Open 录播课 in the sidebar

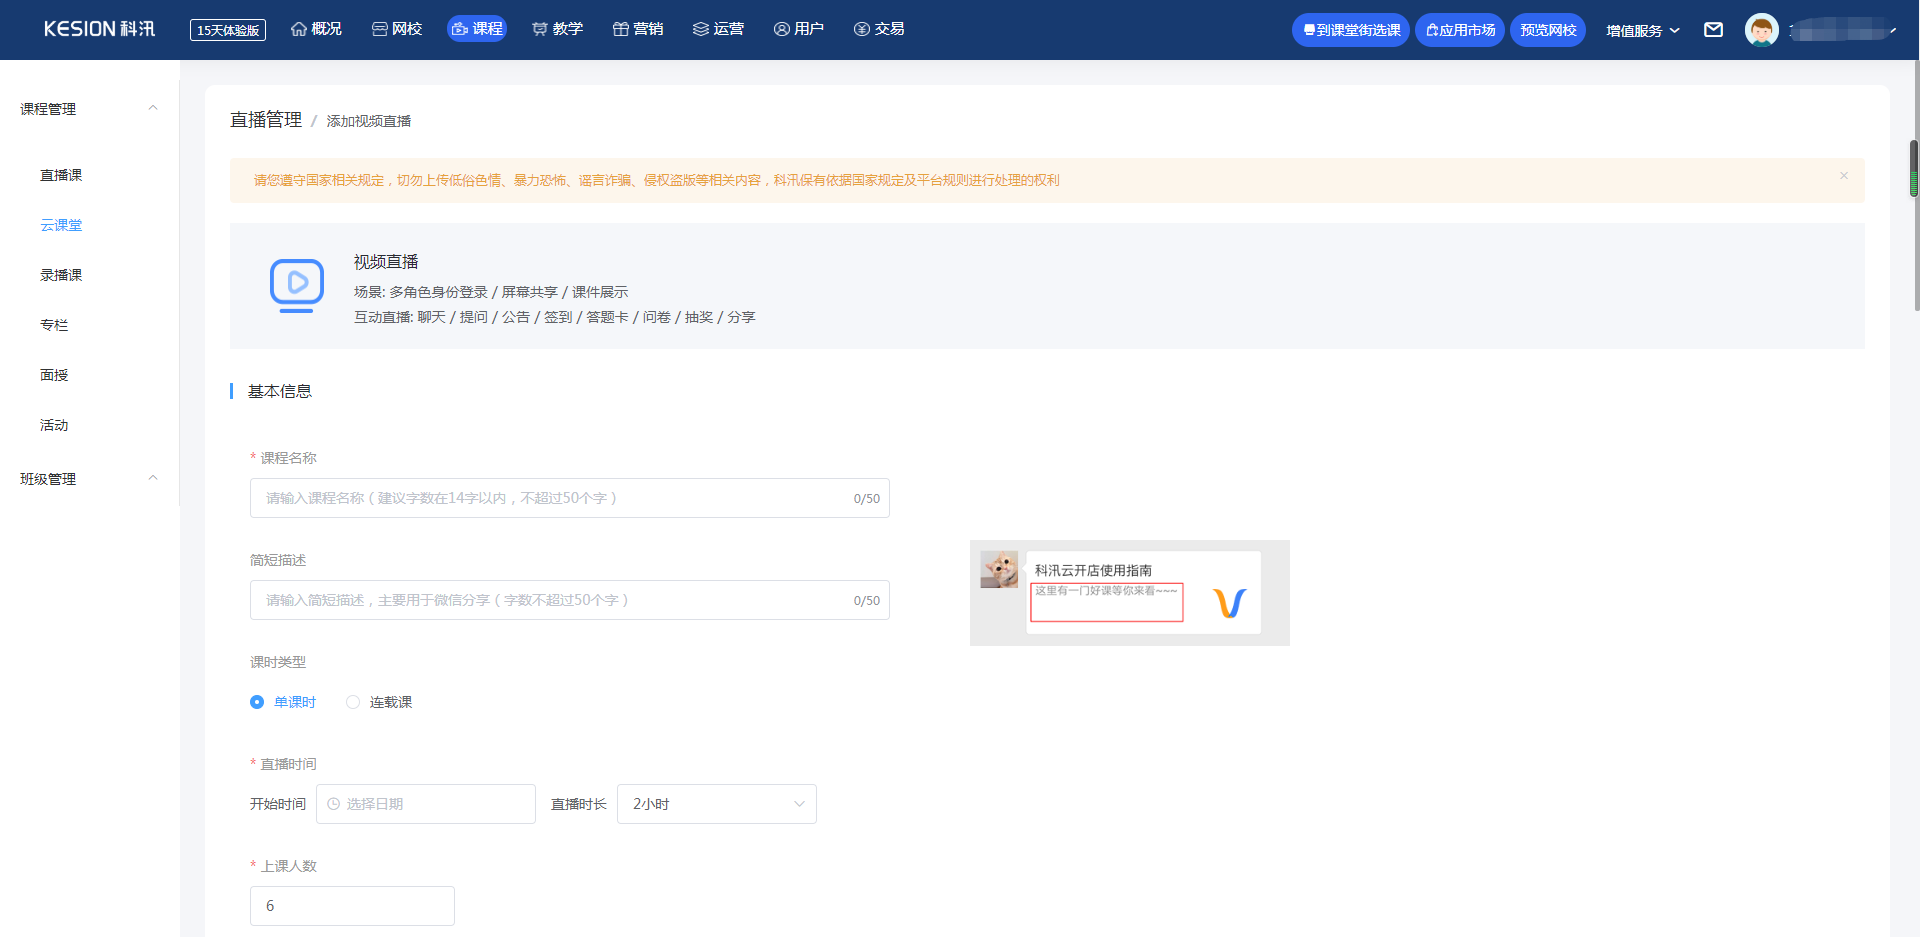(61, 275)
